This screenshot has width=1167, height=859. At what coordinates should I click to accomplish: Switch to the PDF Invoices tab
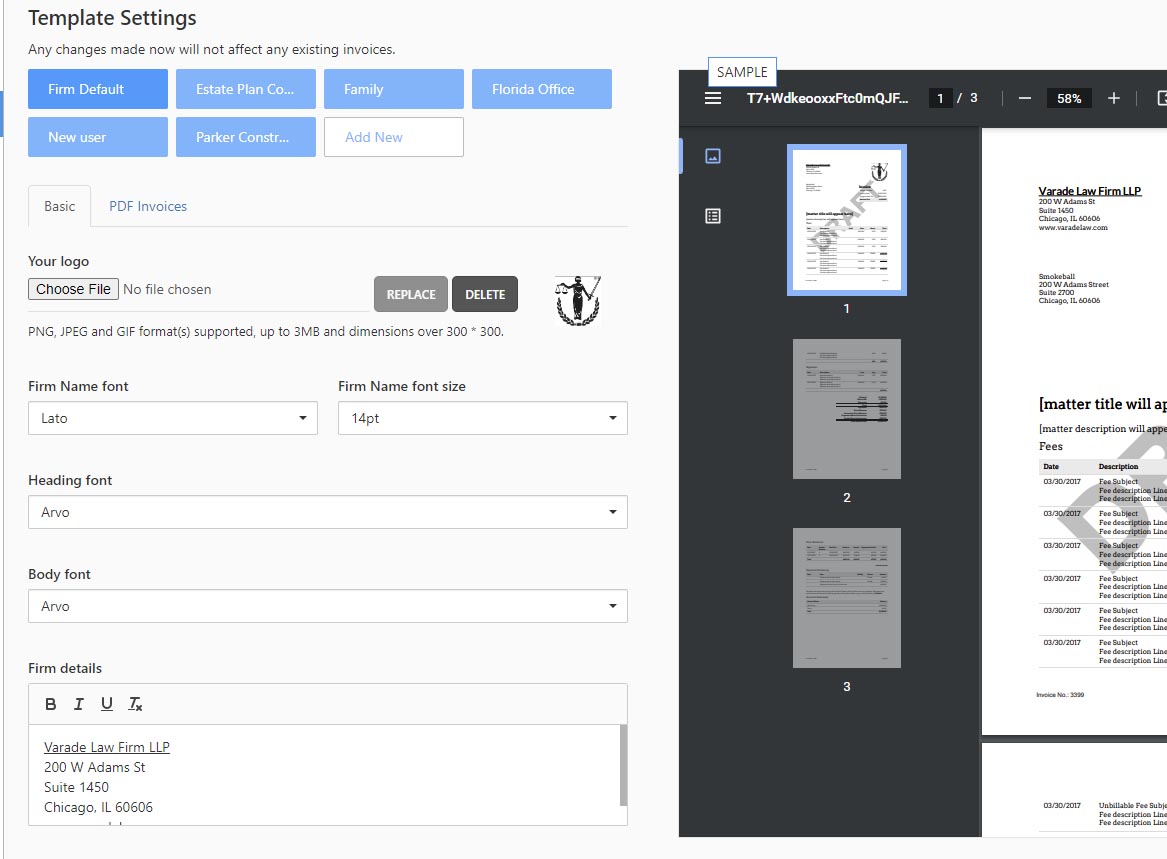tap(148, 206)
